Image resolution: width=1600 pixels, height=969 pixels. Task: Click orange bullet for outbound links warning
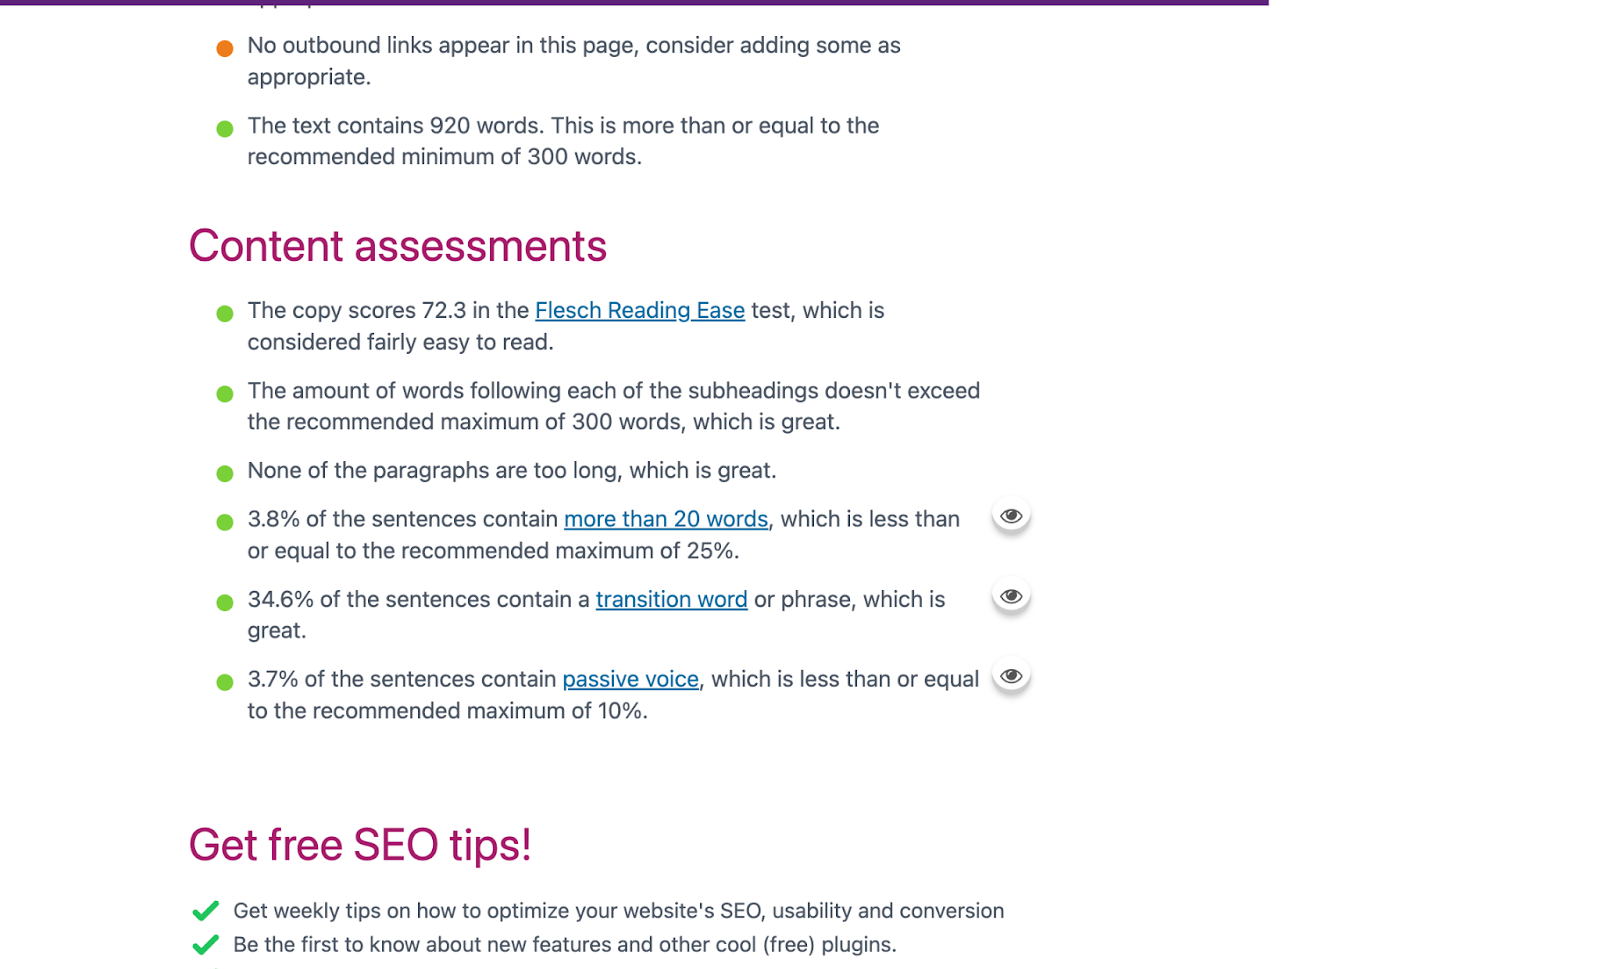point(225,48)
